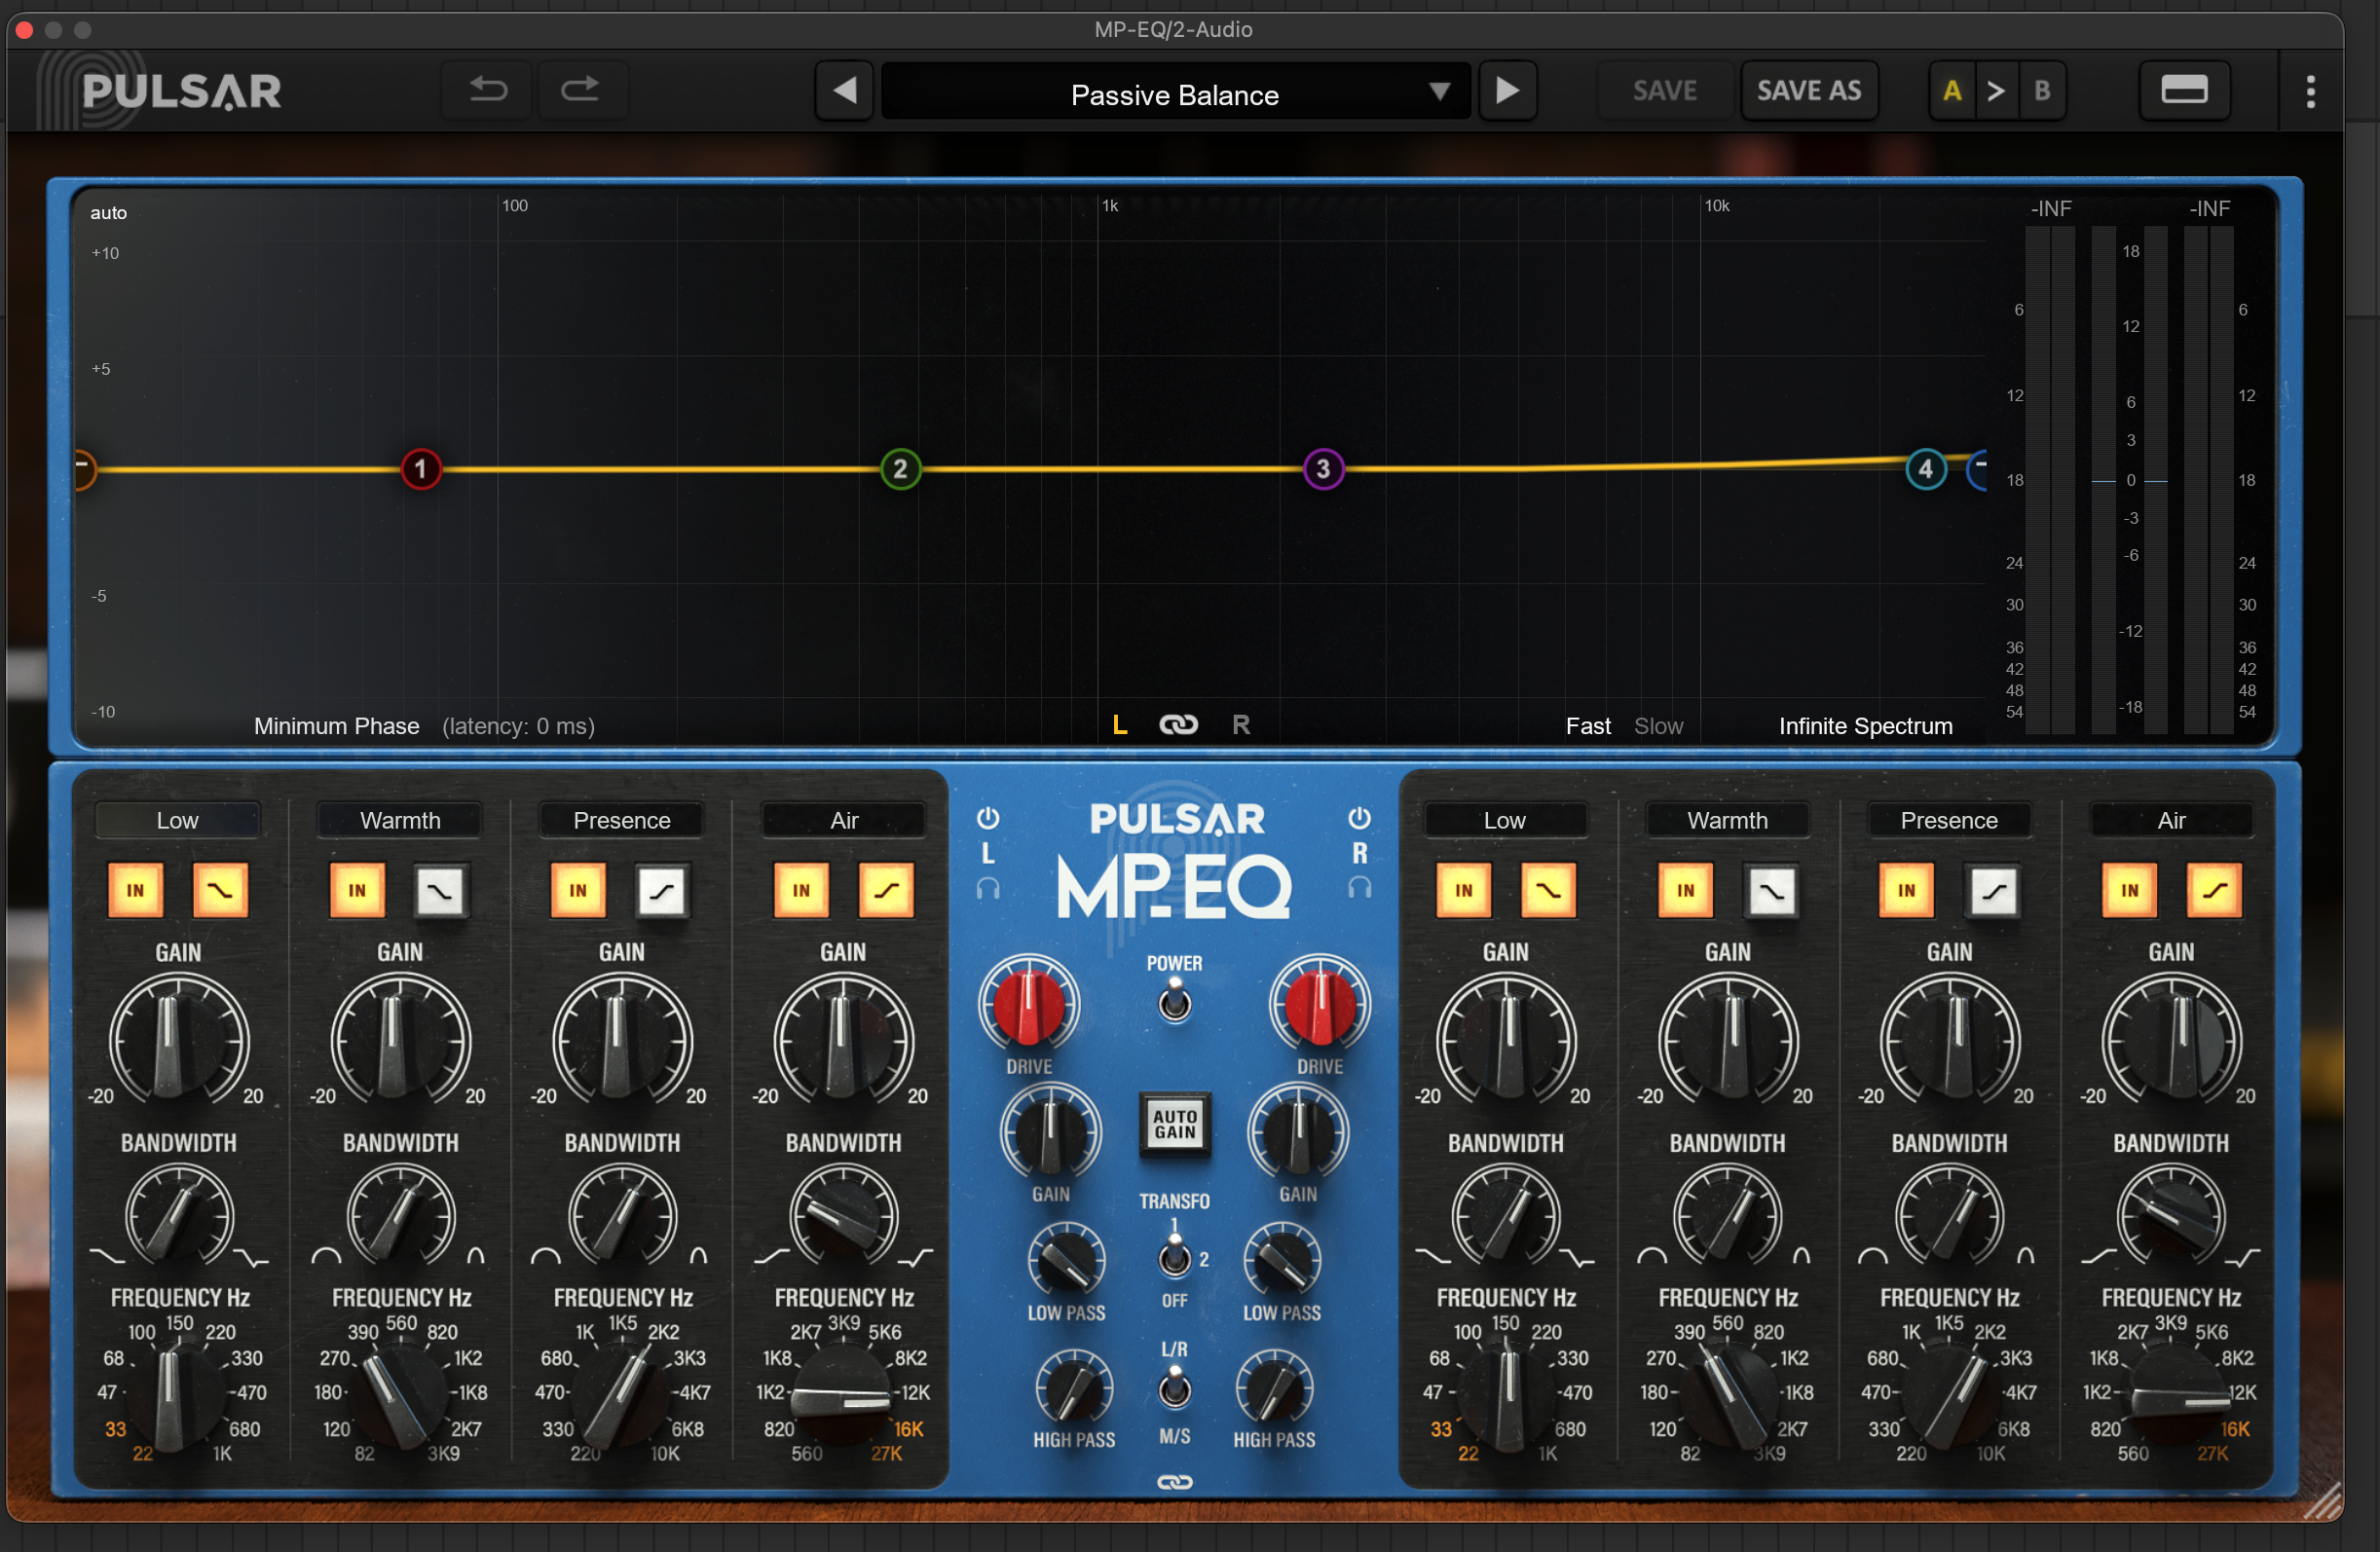Select EQ band node 1 on the graph

coord(421,469)
